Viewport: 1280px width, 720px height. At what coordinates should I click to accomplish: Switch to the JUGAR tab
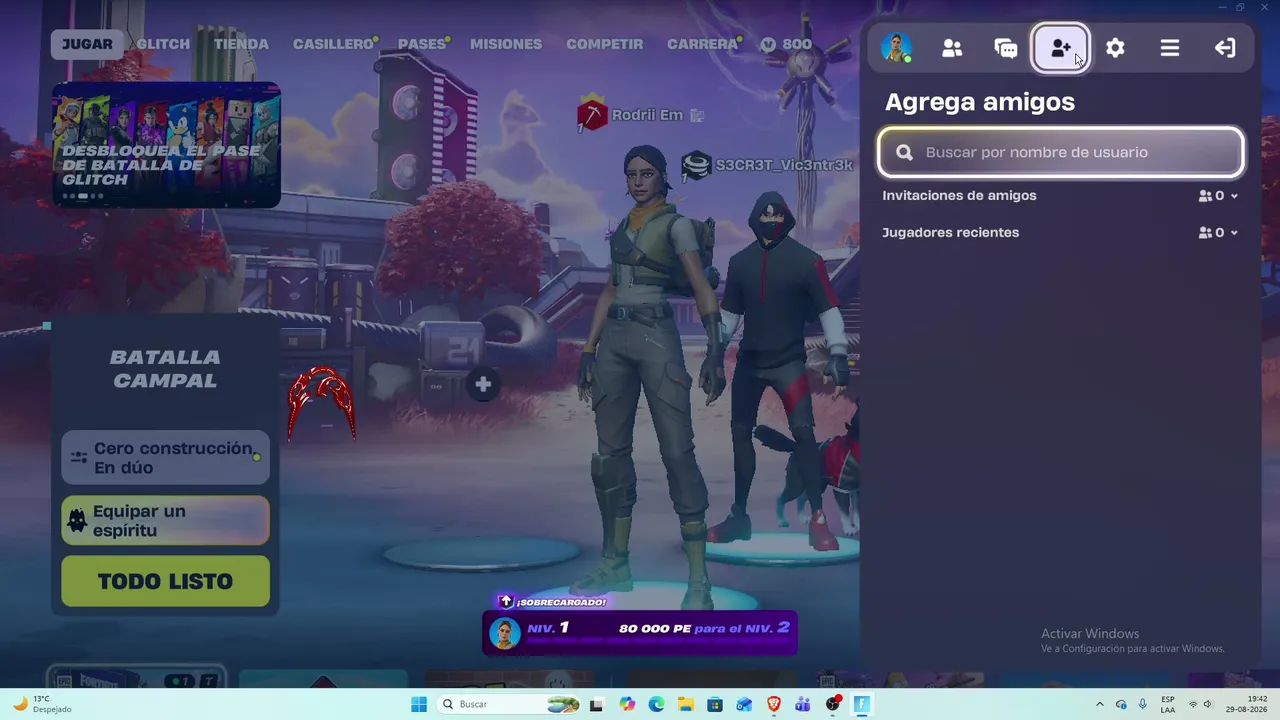tap(87, 44)
